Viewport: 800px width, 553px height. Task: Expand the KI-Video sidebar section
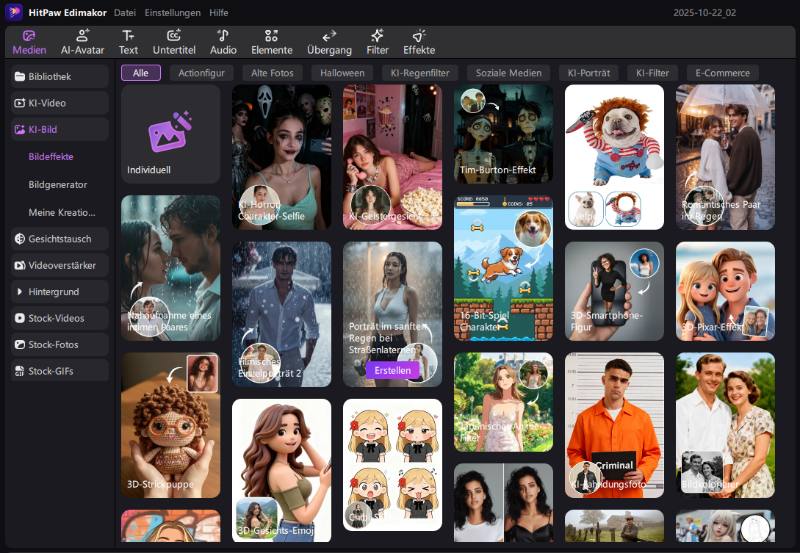click(x=58, y=103)
